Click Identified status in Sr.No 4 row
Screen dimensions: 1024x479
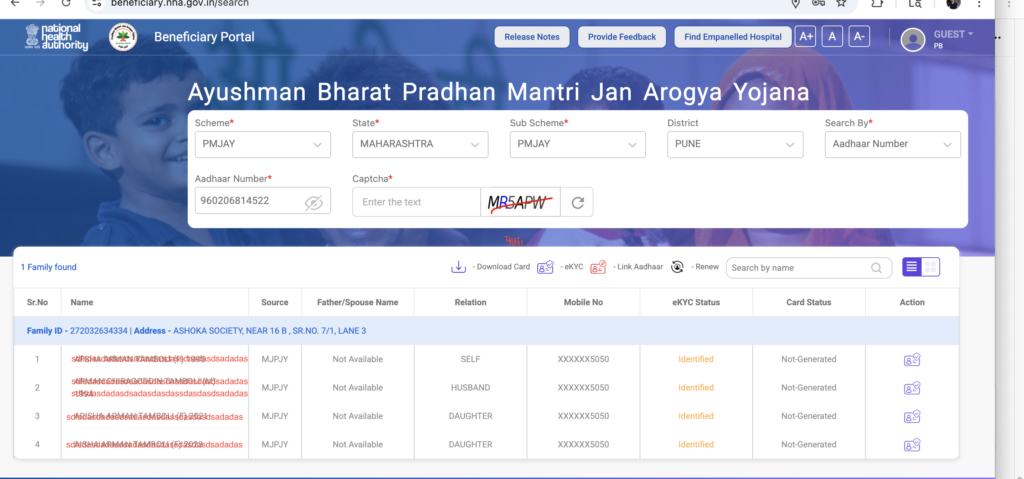(x=696, y=445)
